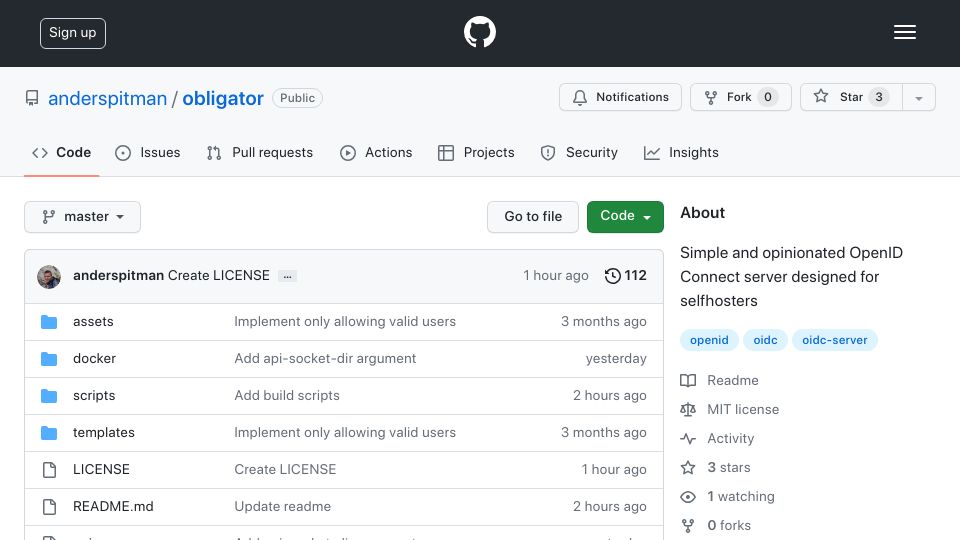
Task: Star the obligator repository
Action: click(x=851, y=97)
